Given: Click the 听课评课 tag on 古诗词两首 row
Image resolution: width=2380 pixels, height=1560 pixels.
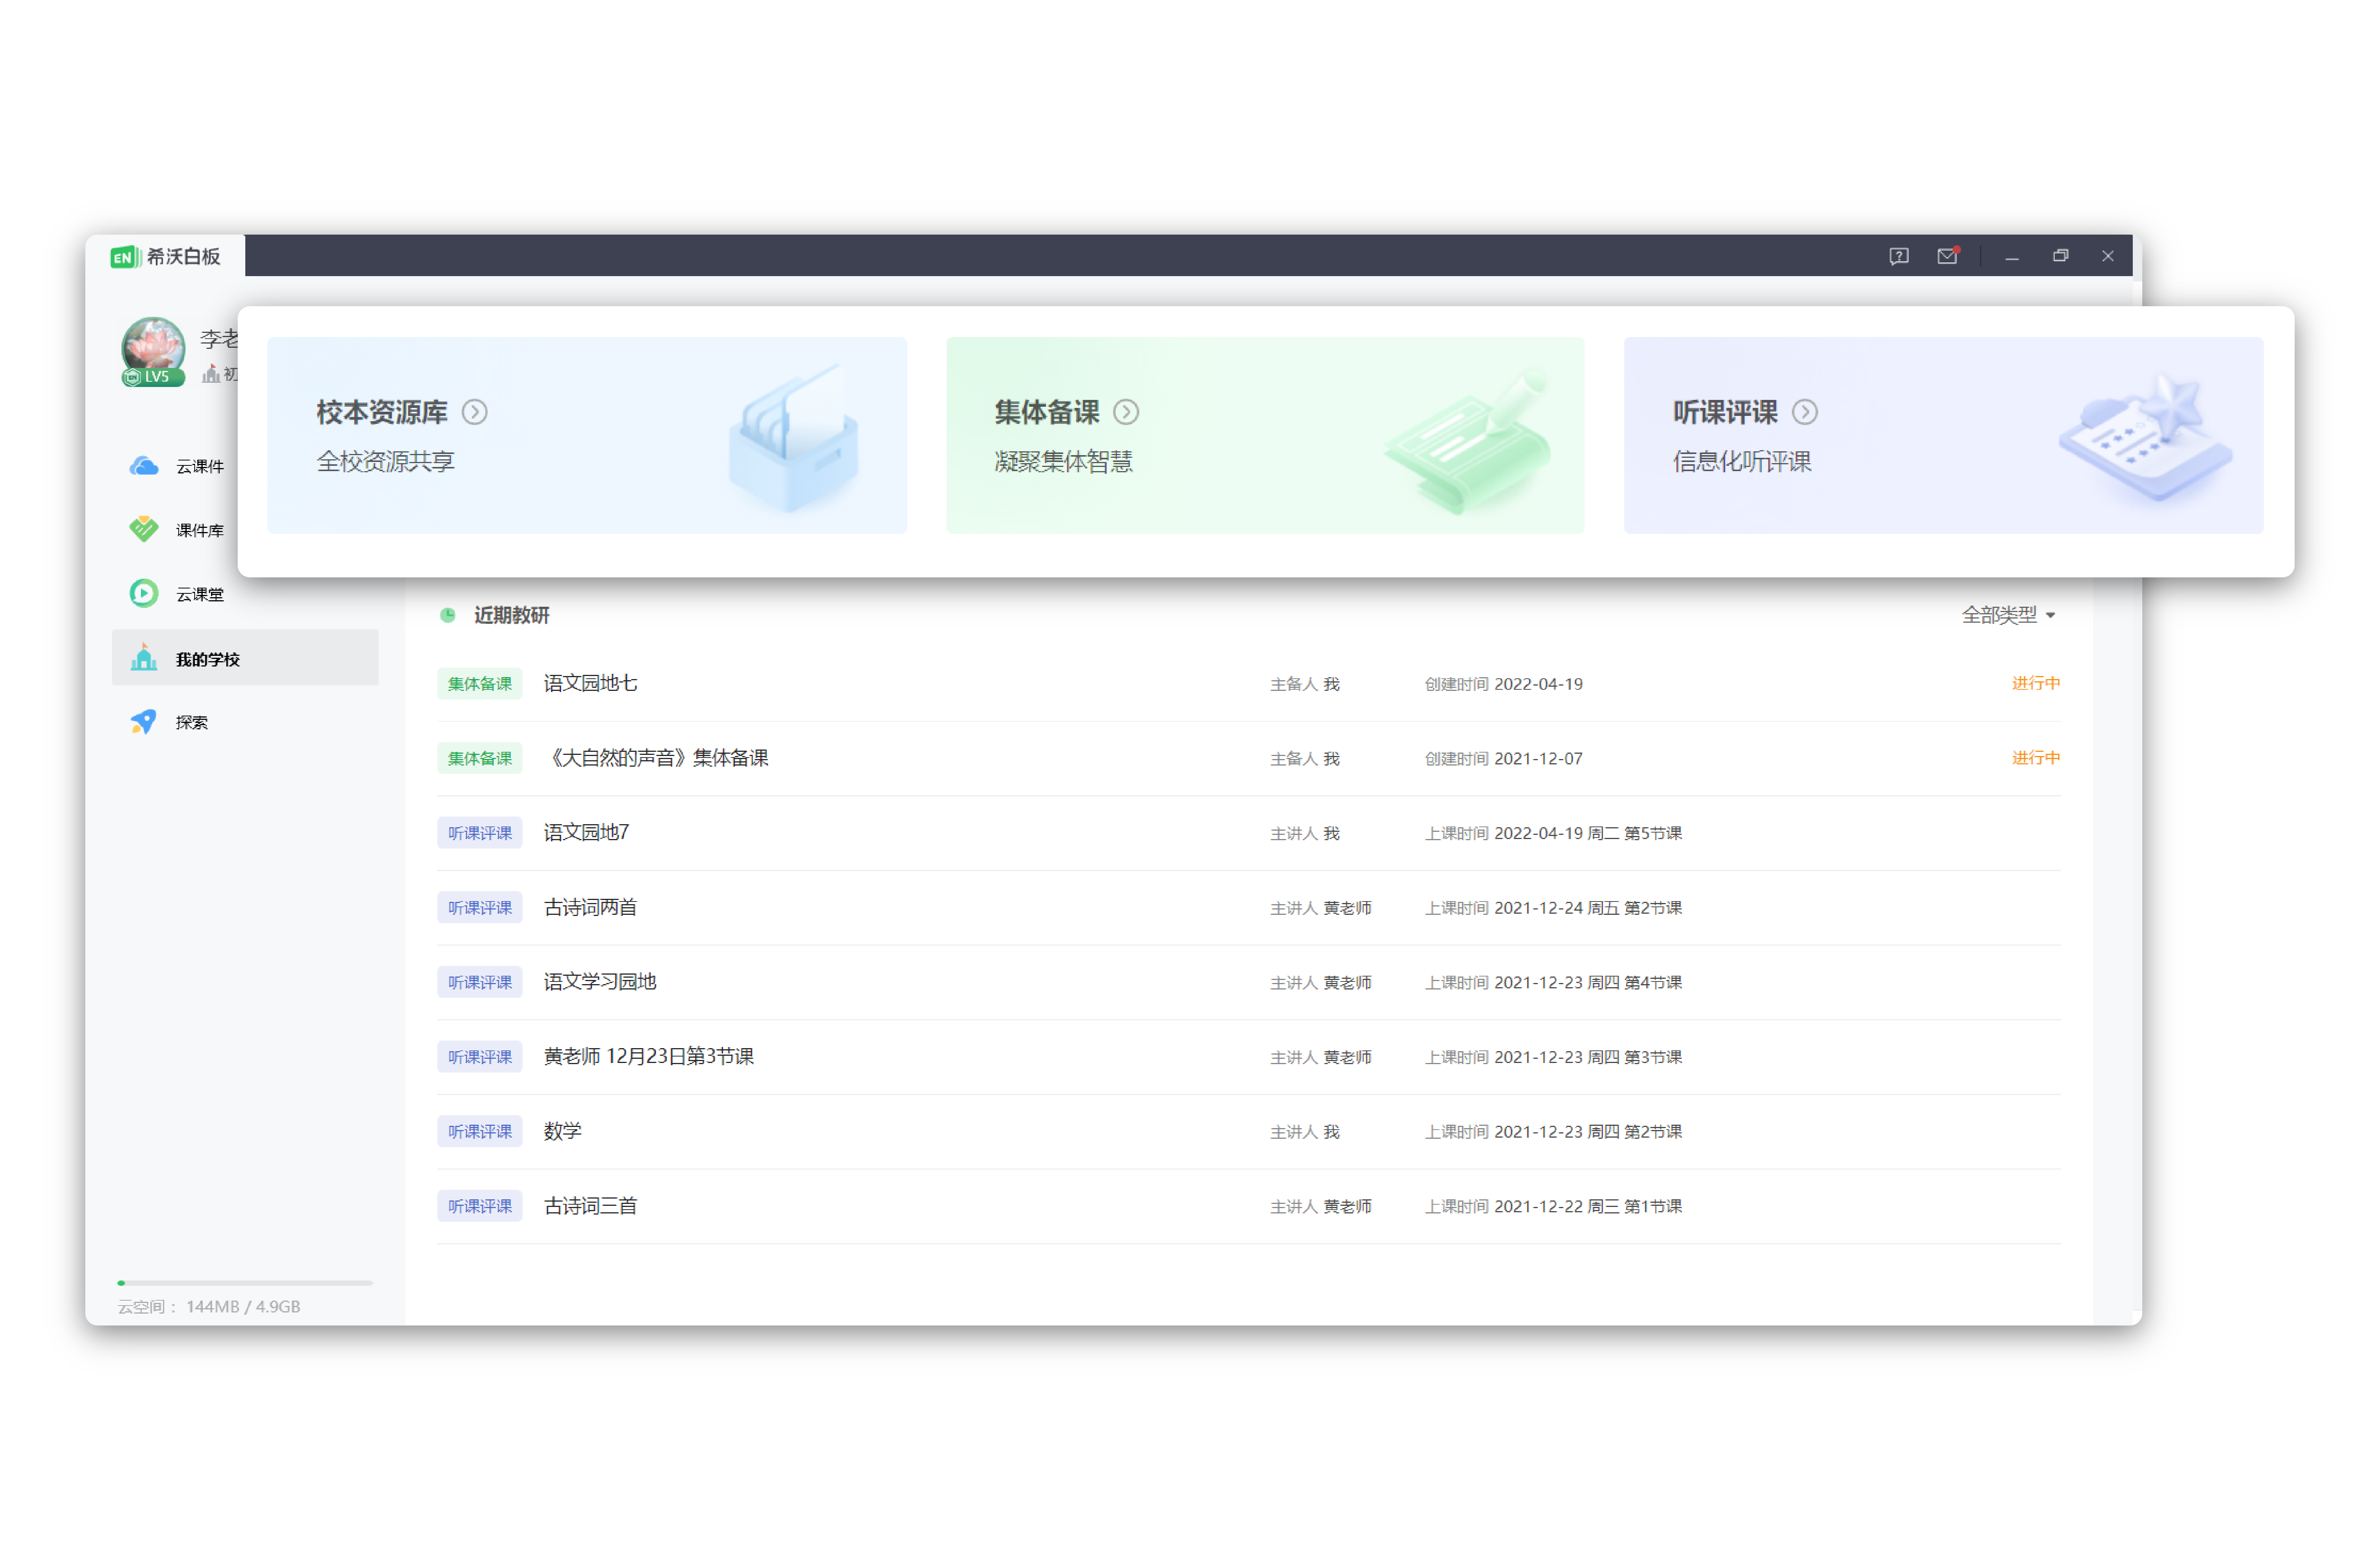Looking at the screenshot, I should [x=480, y=908].
